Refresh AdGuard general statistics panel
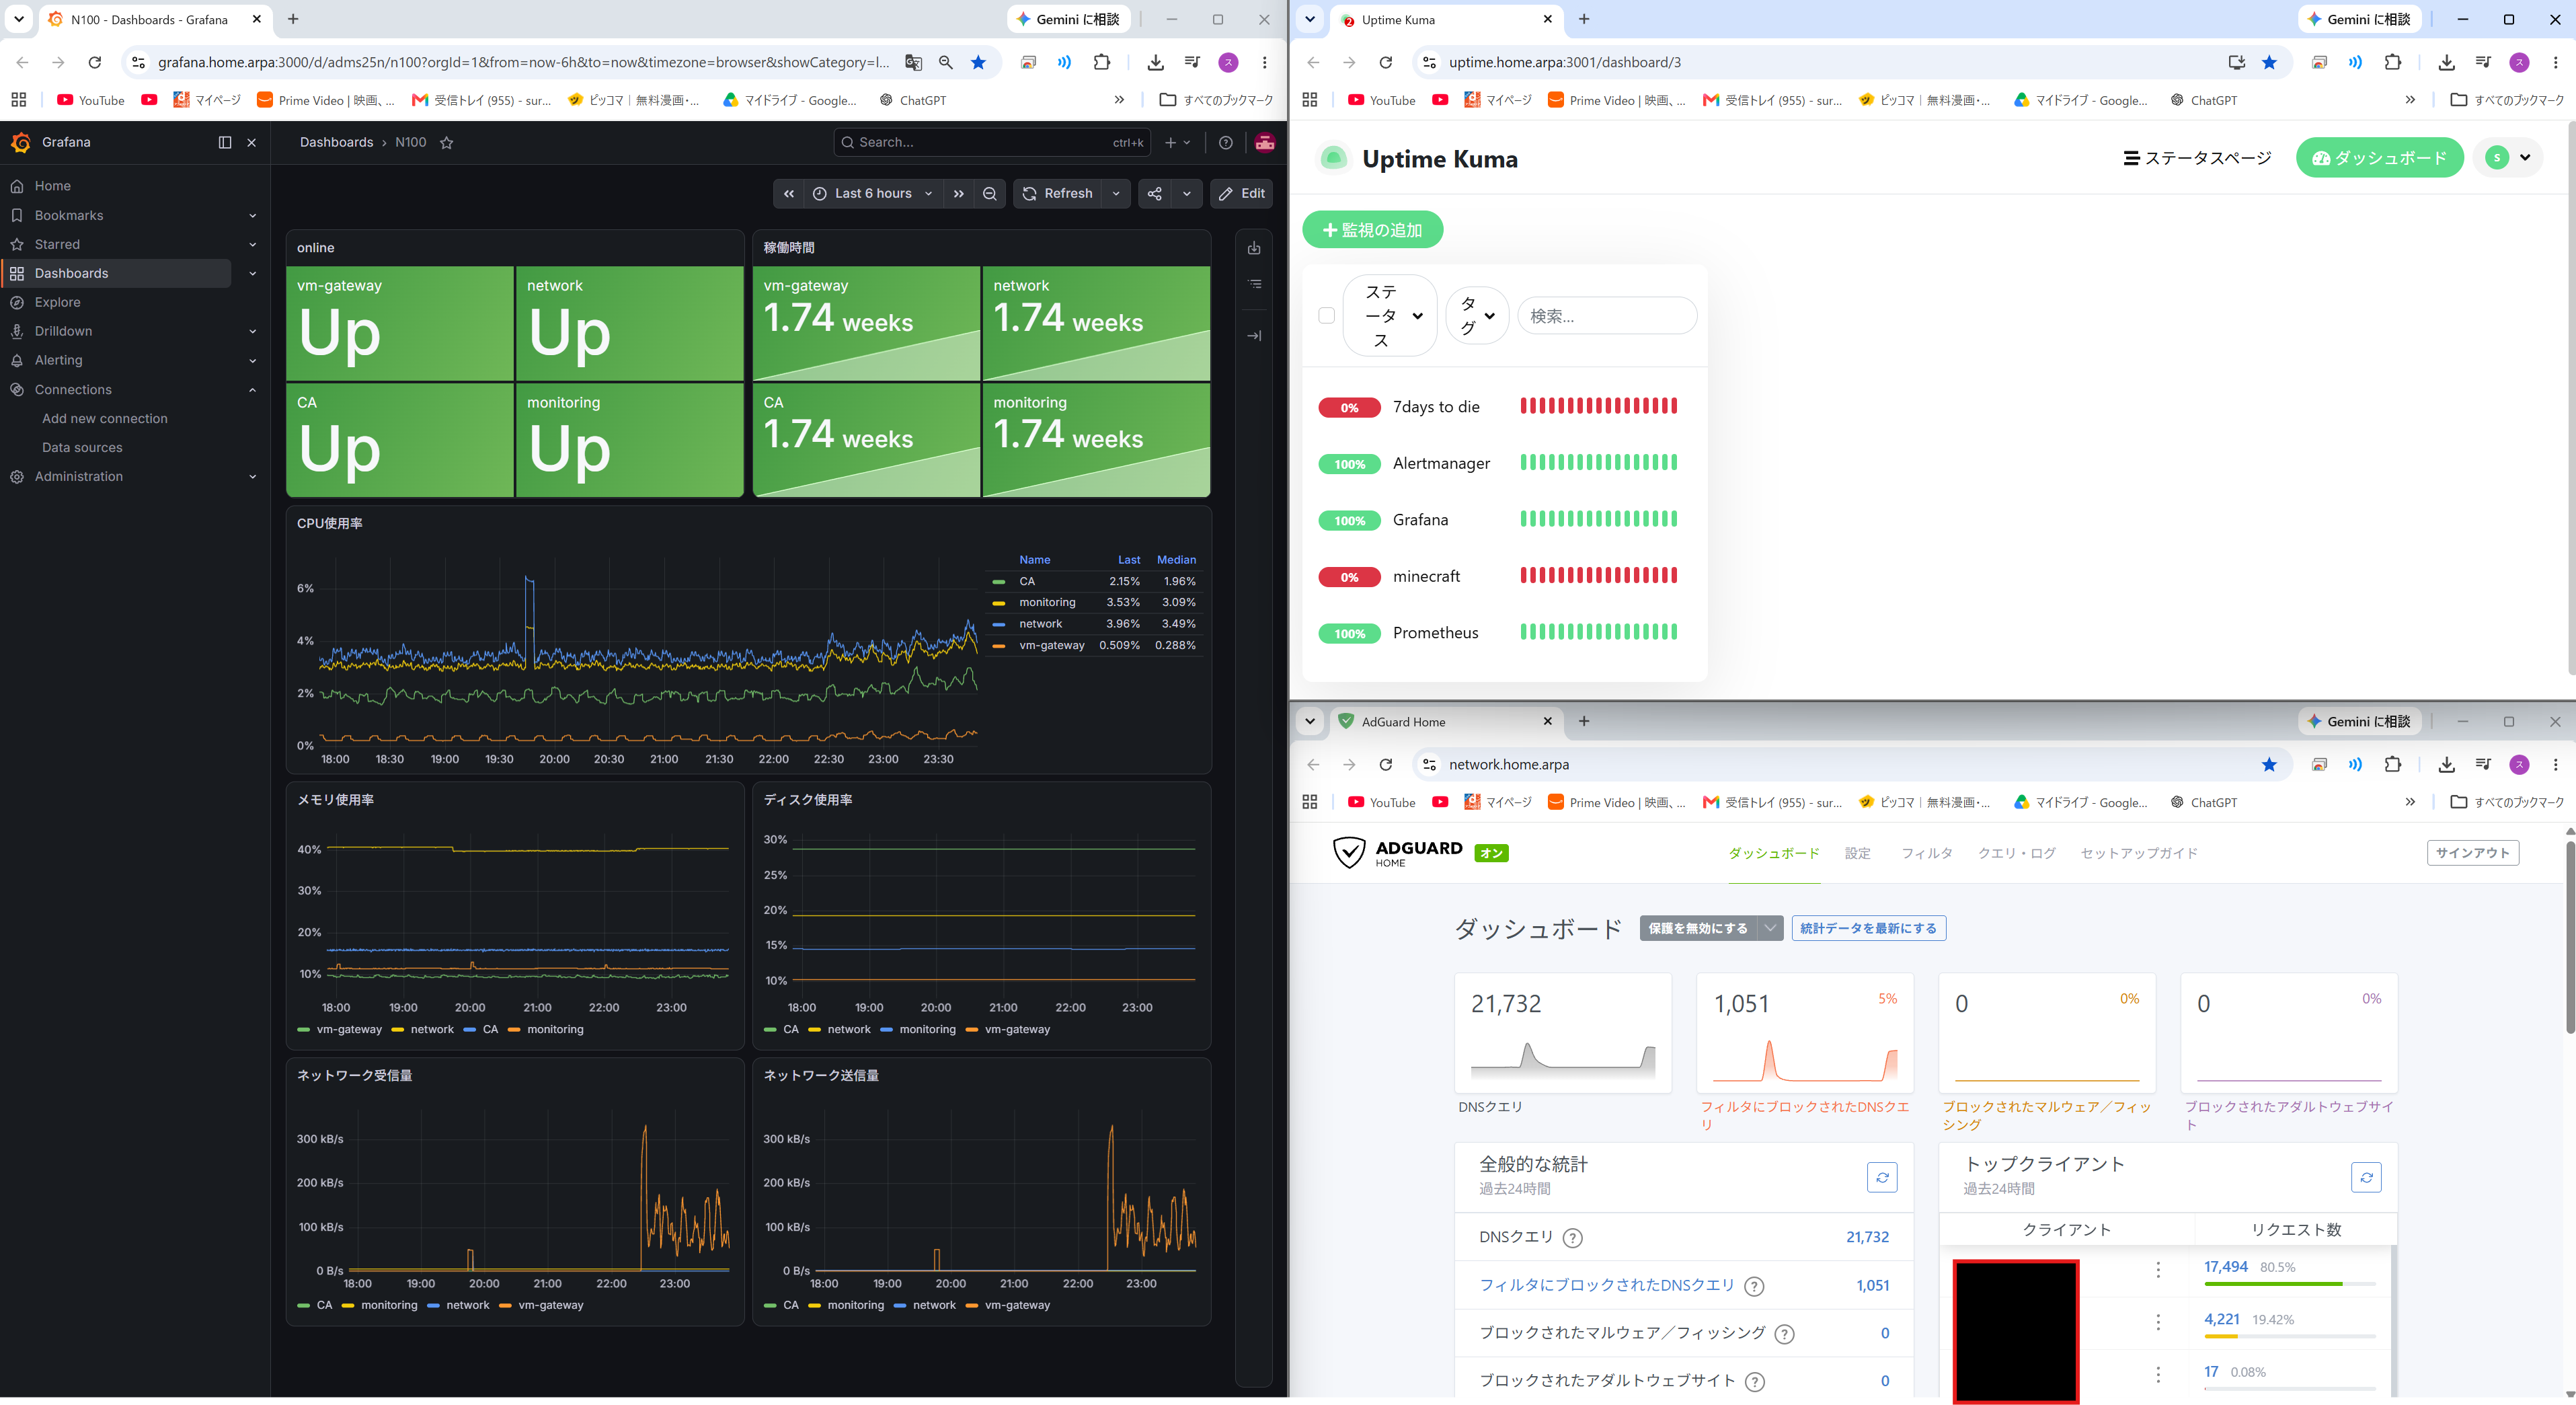This screenshot has height=1405, width=2576. [x=1882, y=1177]
